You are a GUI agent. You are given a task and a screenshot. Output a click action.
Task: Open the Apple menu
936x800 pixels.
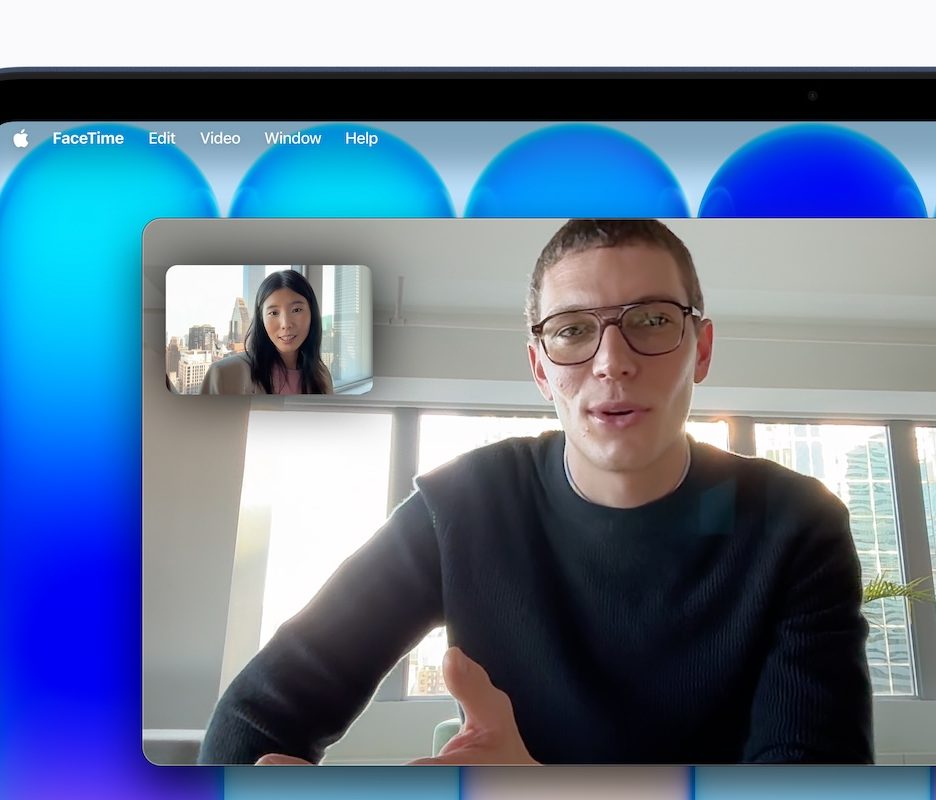point(21,139)
